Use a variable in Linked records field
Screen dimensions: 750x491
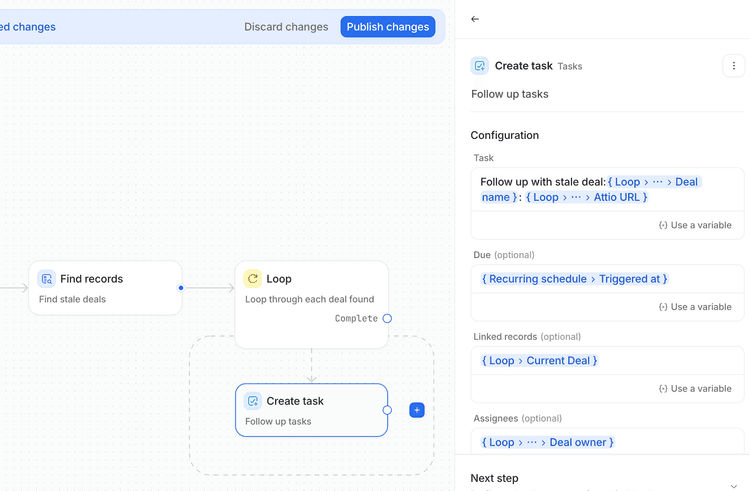(695, 389)
